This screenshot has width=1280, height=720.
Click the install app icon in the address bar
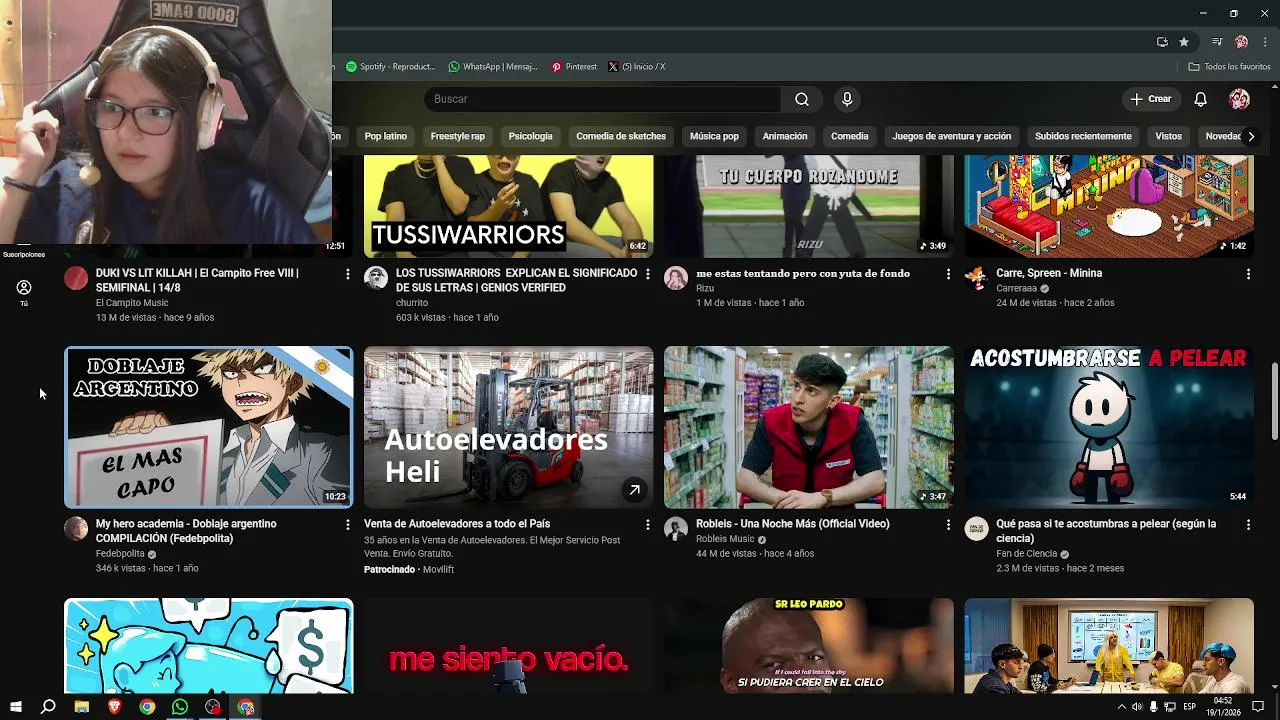[x=1162, y=42]
